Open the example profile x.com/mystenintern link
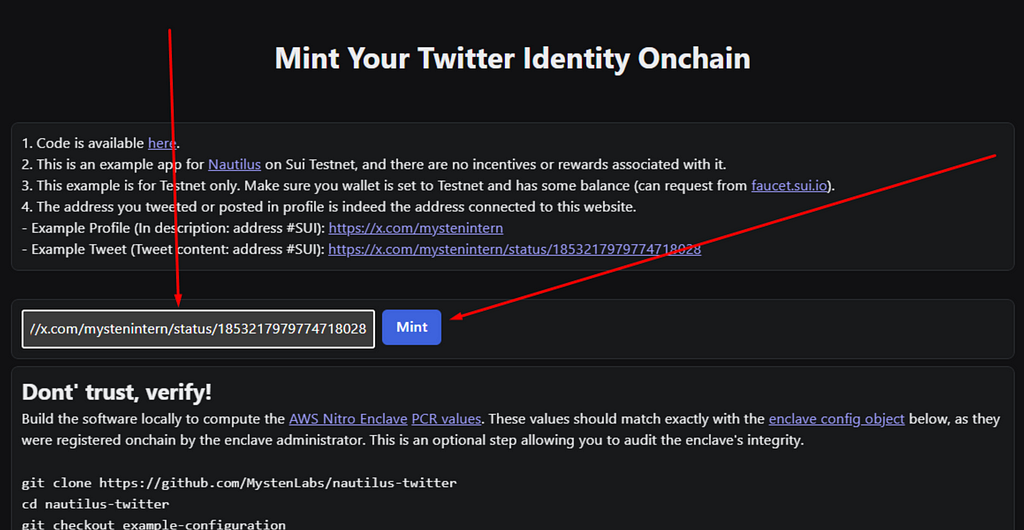 [x=415, y=229]
